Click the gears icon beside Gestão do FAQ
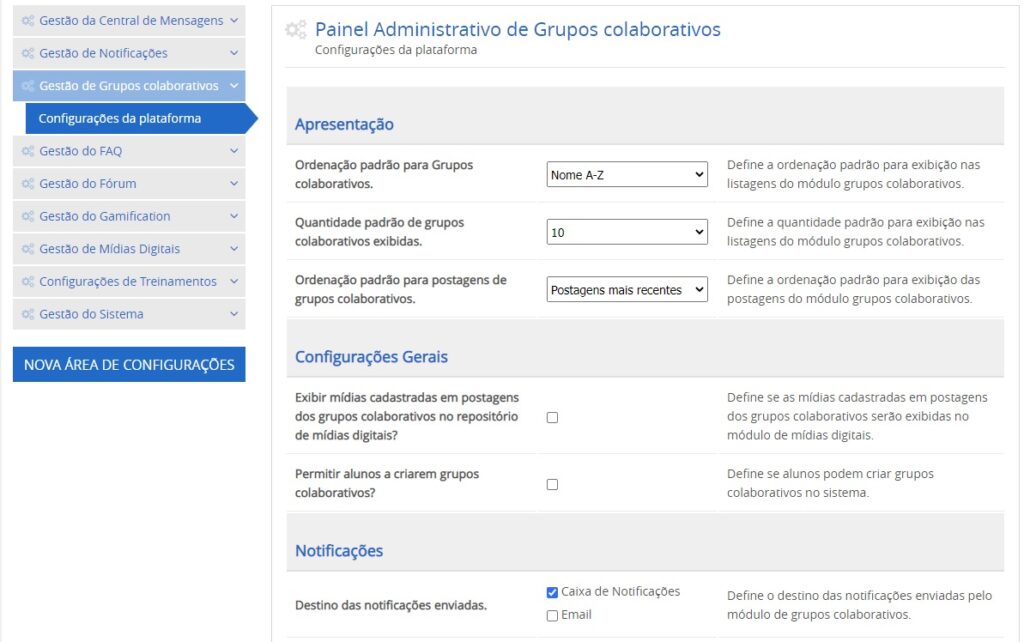Image resolution: width=1024 pixels, height=642 pixels. click(x=28, y=151)
